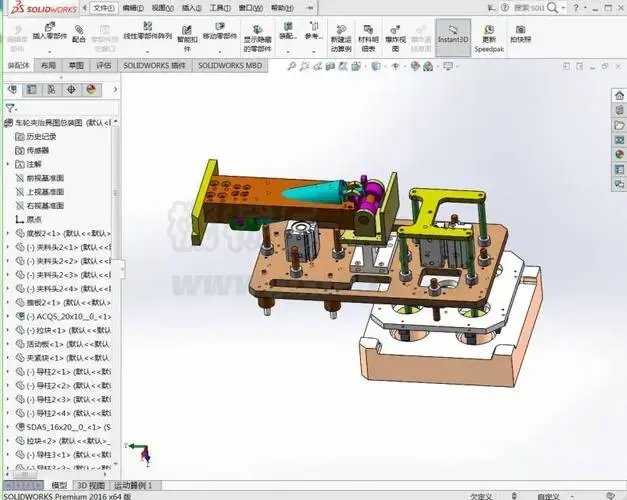Screen dimensions: 627x500
Task: Expand the 注解 folder in the tree
Action: pos(8,164)
